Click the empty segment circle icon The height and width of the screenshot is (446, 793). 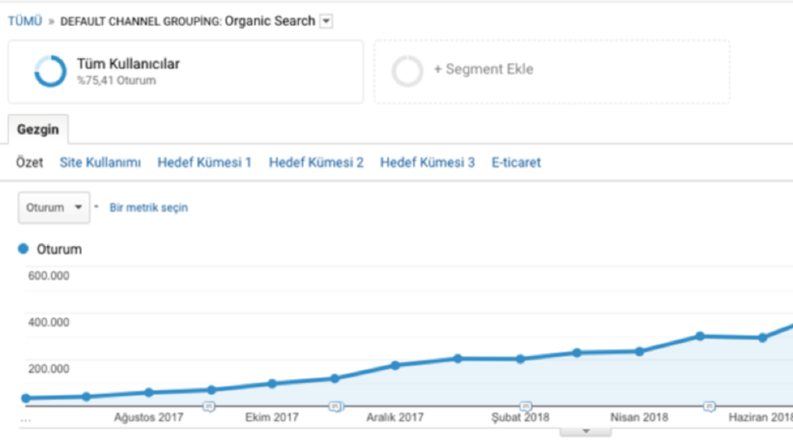[407, 71]
